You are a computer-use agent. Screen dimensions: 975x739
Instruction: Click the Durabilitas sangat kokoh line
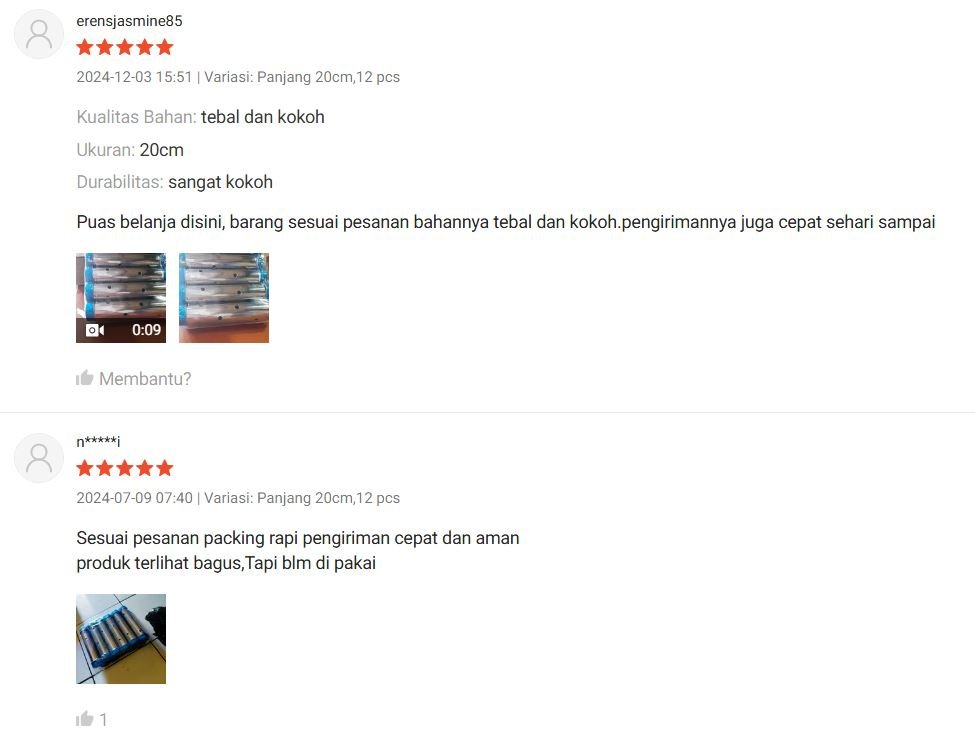point(175,182)
